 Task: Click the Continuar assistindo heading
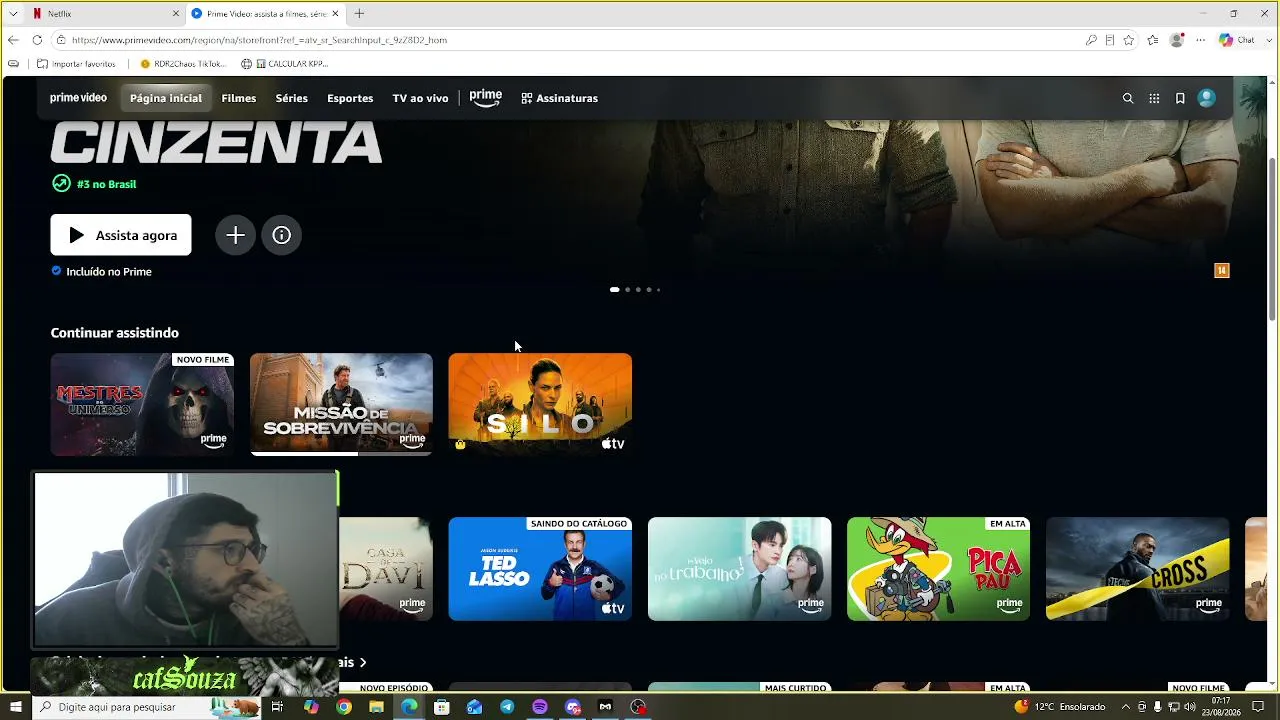click(x=115, y=333)
